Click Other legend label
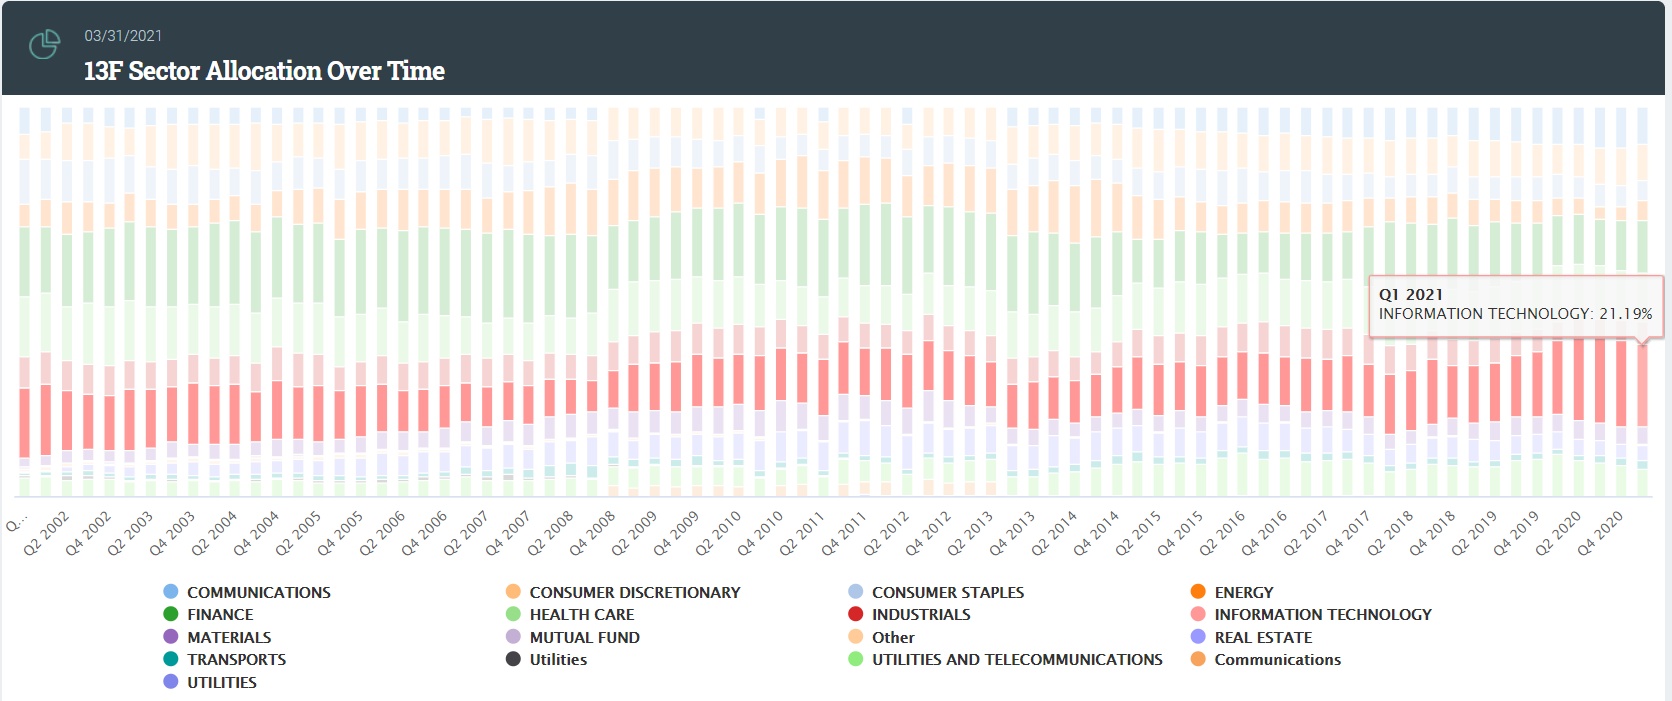The height and width of the screenshot is (701, 1672). tap(893, 637)
